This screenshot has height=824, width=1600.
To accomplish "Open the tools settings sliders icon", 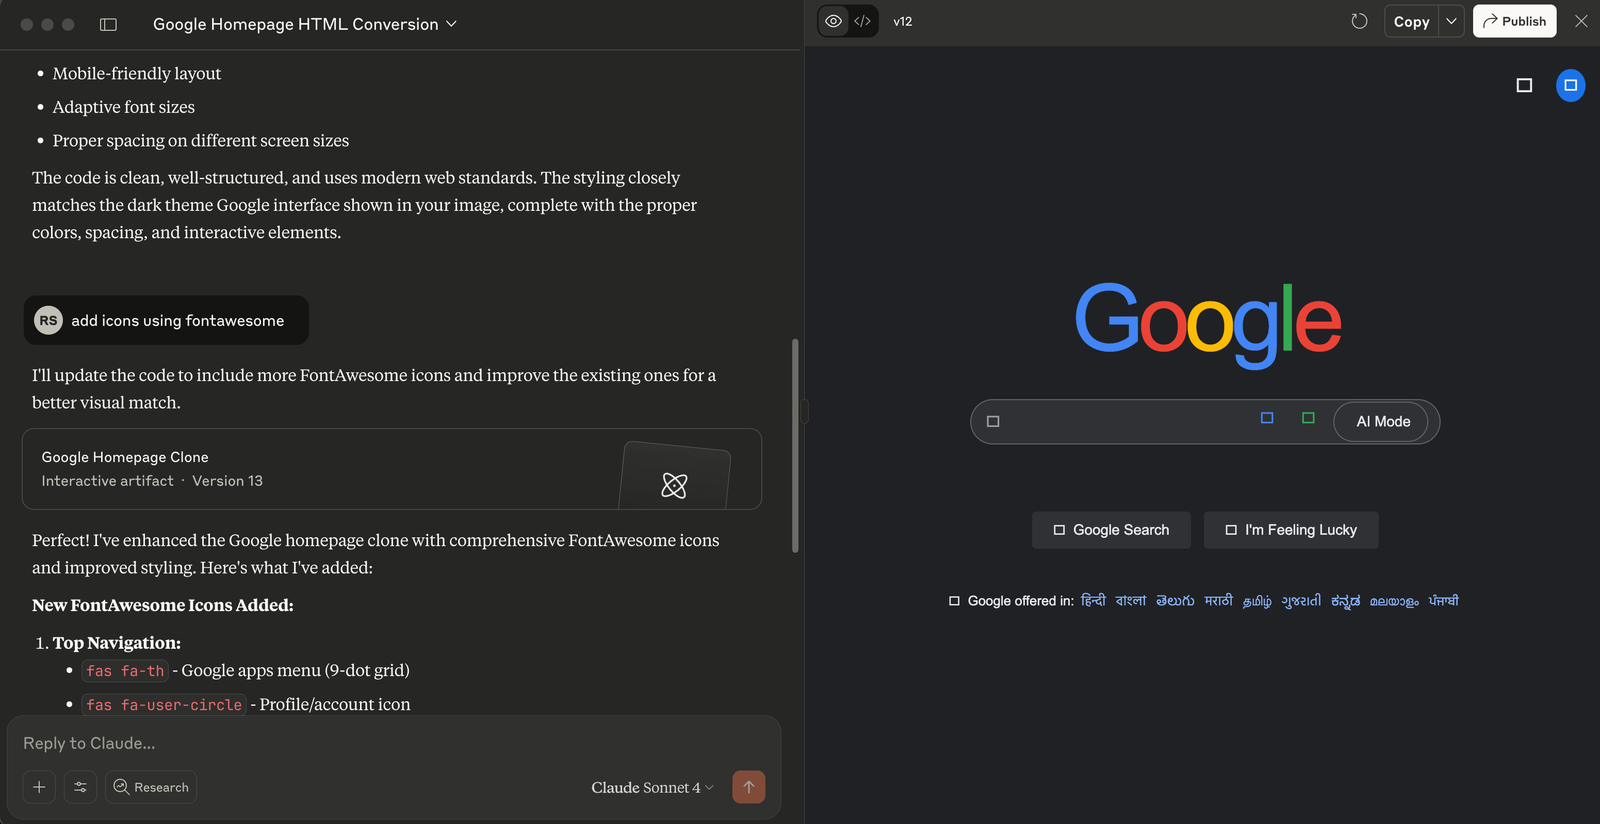I will 80,787.
